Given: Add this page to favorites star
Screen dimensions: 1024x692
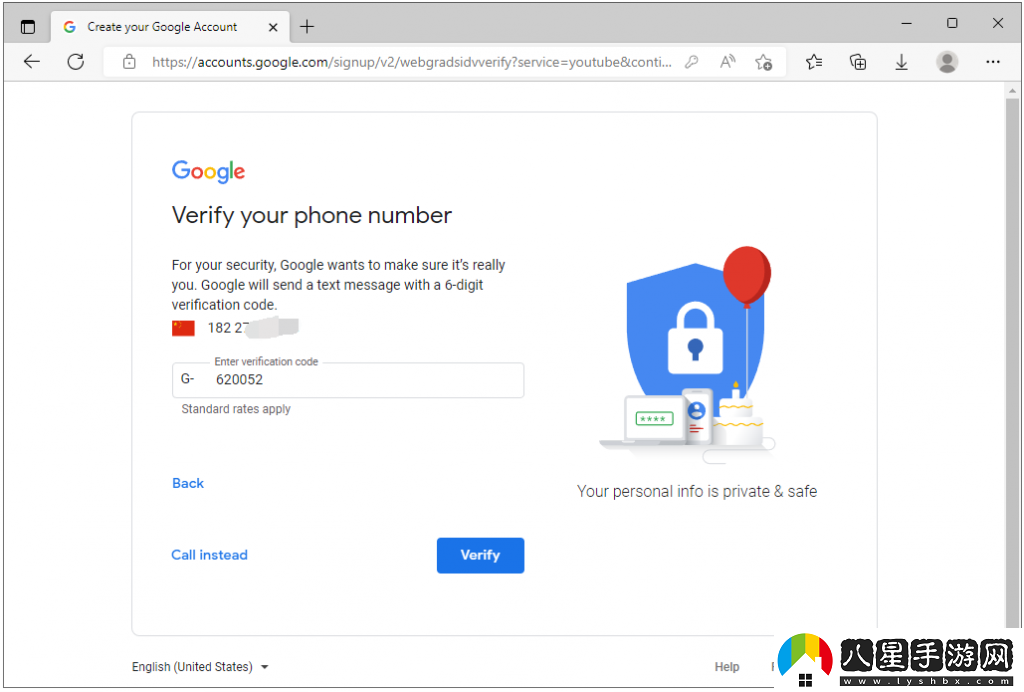Looking at the screenshot, I should [763, 62].
